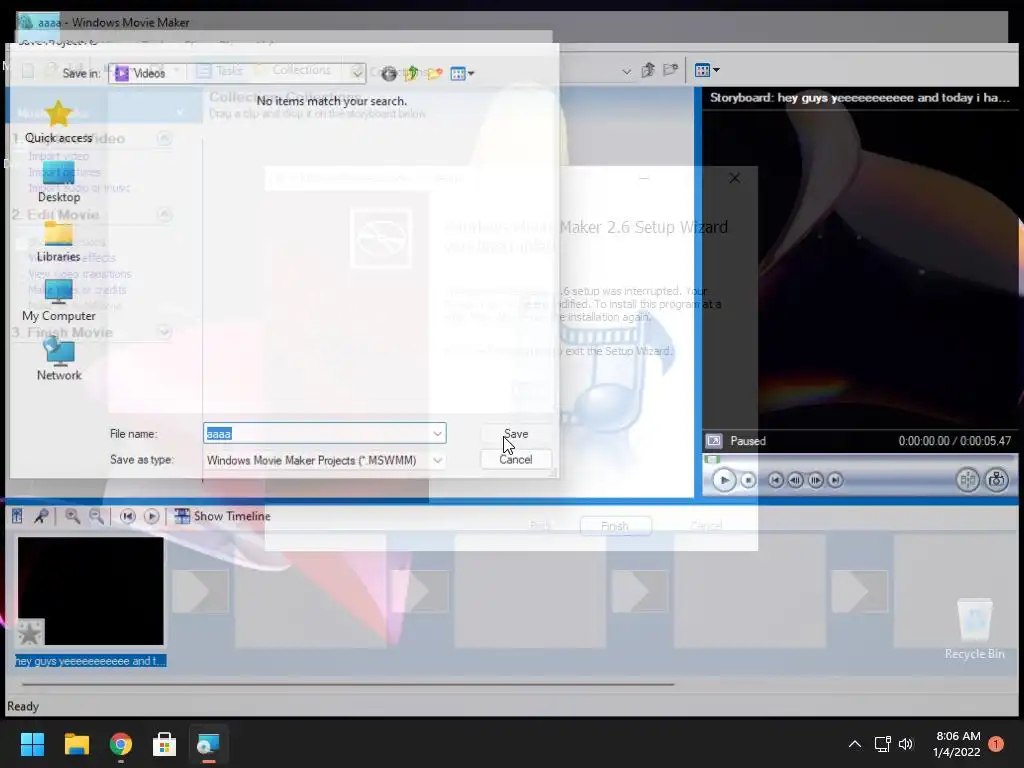This screenshot has height=768, width=1024.
Task: Click Cancel in the Save Project dialog
Action: point(516,459)
